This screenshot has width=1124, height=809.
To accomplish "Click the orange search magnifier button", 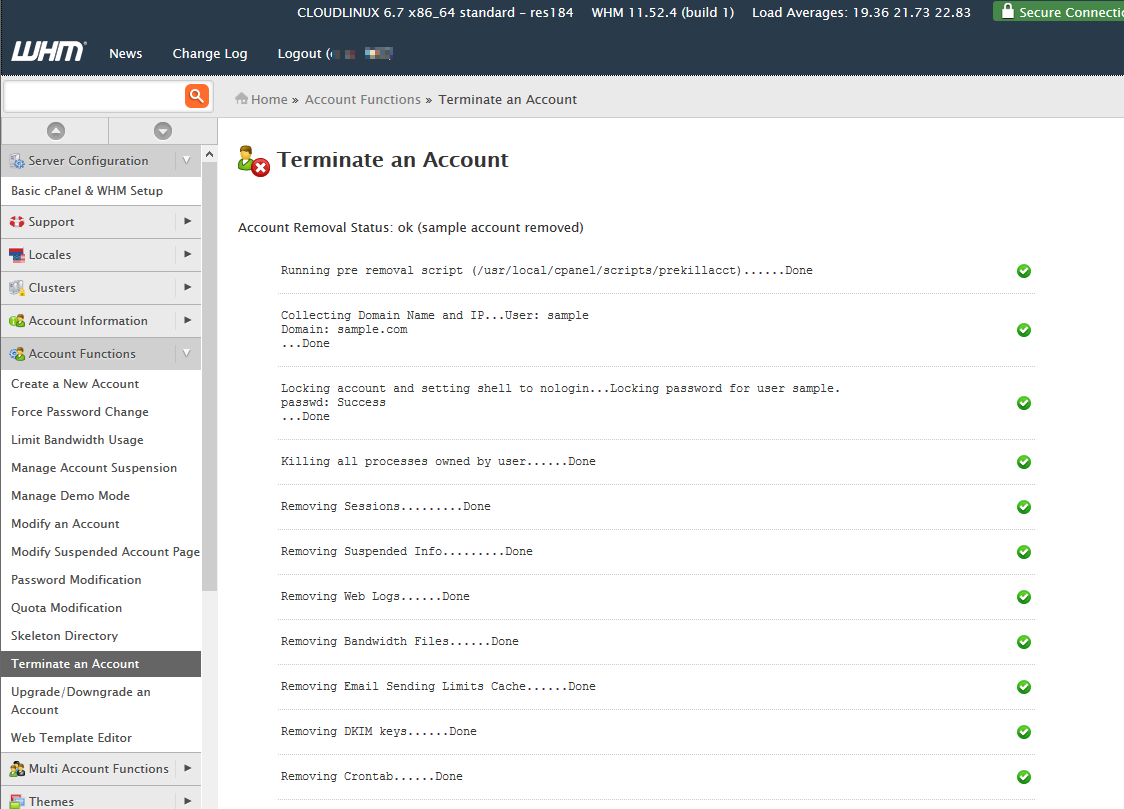I will (x=196, y=95).
